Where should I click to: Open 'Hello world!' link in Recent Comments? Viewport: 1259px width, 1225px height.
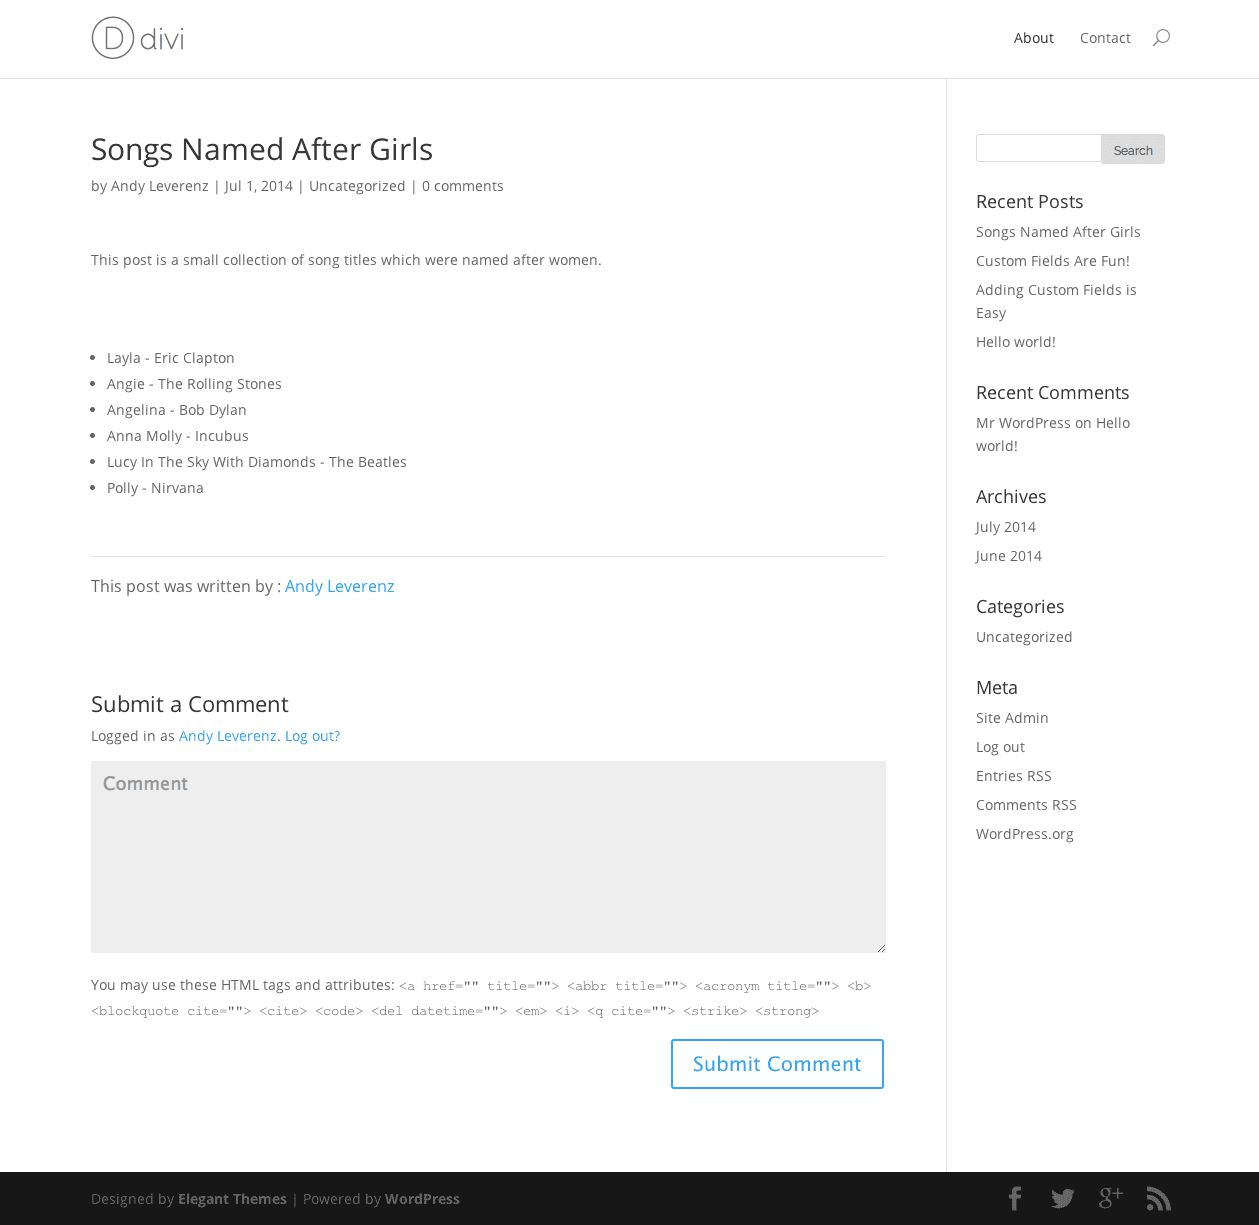click(1053, 434)
